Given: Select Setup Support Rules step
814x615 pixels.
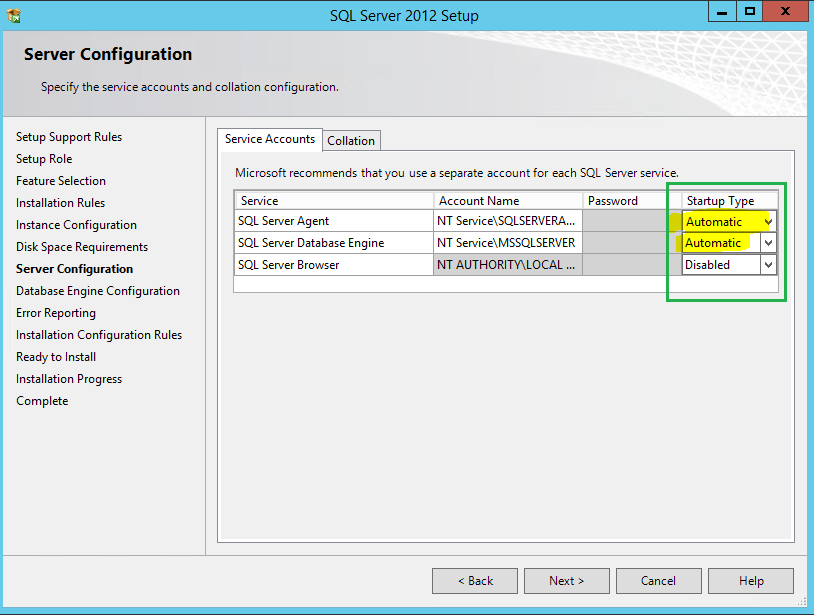Looking at the screenshot, I should tap(69, 137).
